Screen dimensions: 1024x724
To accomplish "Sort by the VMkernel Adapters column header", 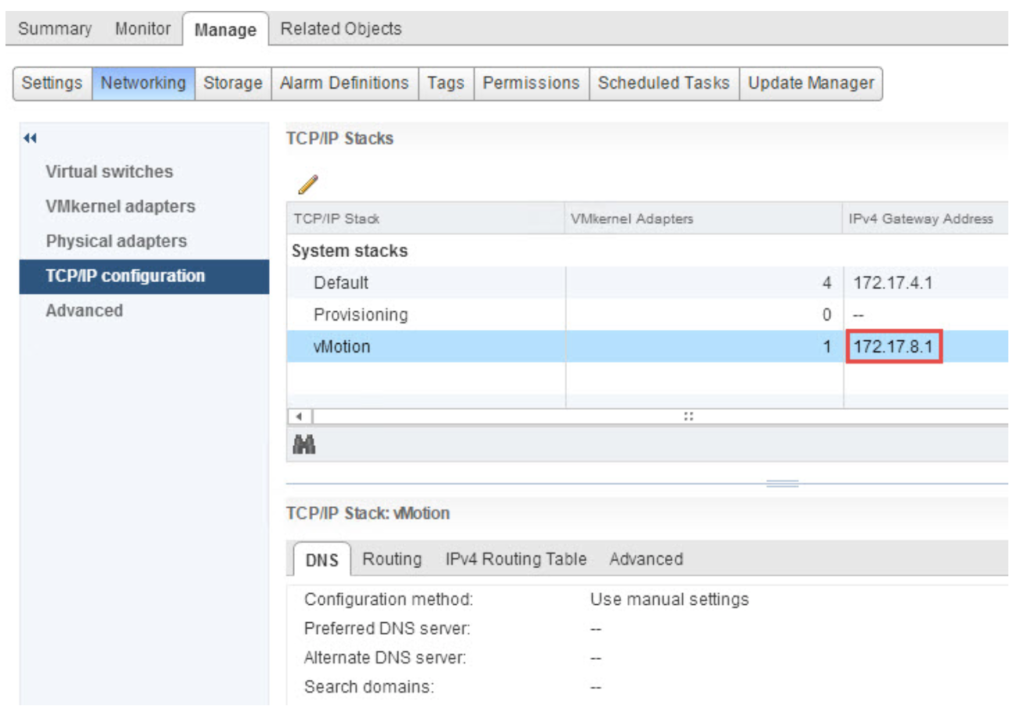I will (703, 219).
